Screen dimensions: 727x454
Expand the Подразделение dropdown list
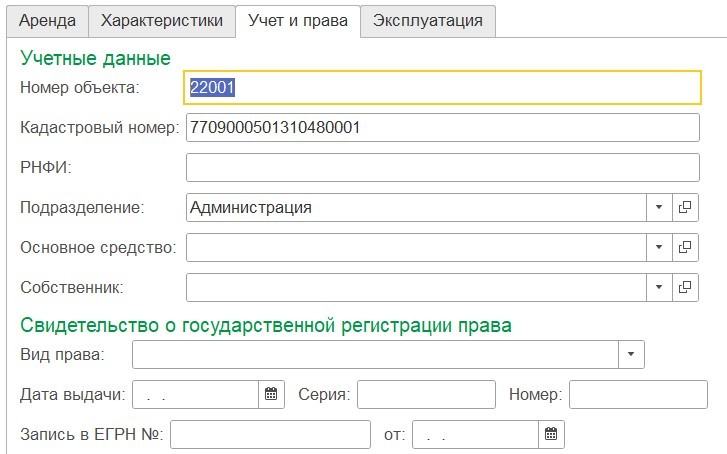pyautogui.click(x=659, y=207)
